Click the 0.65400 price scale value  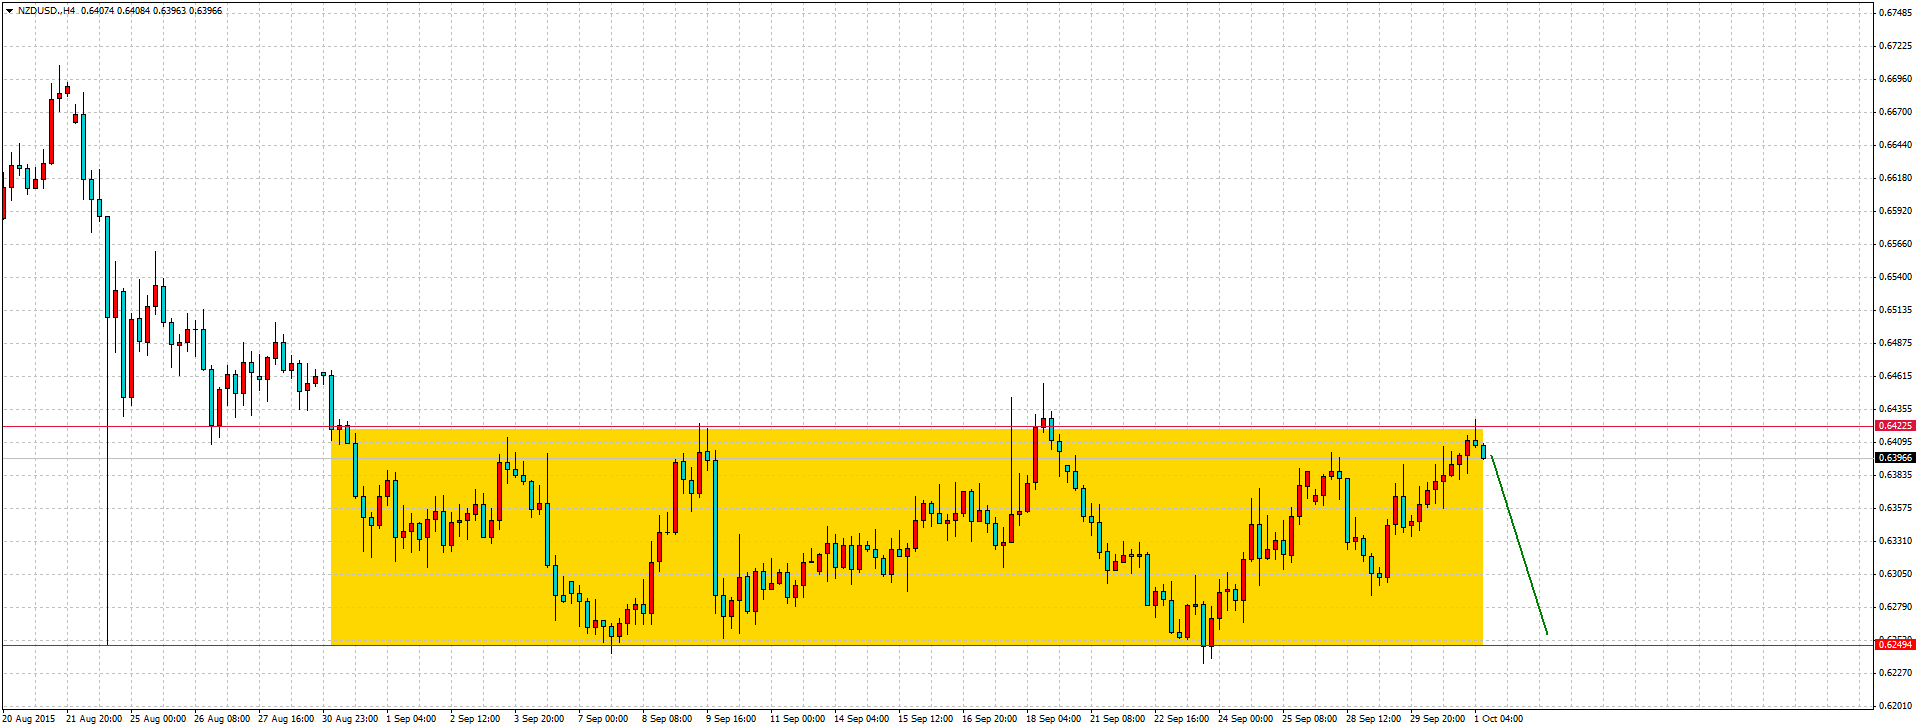click(x=1895, y=277)
